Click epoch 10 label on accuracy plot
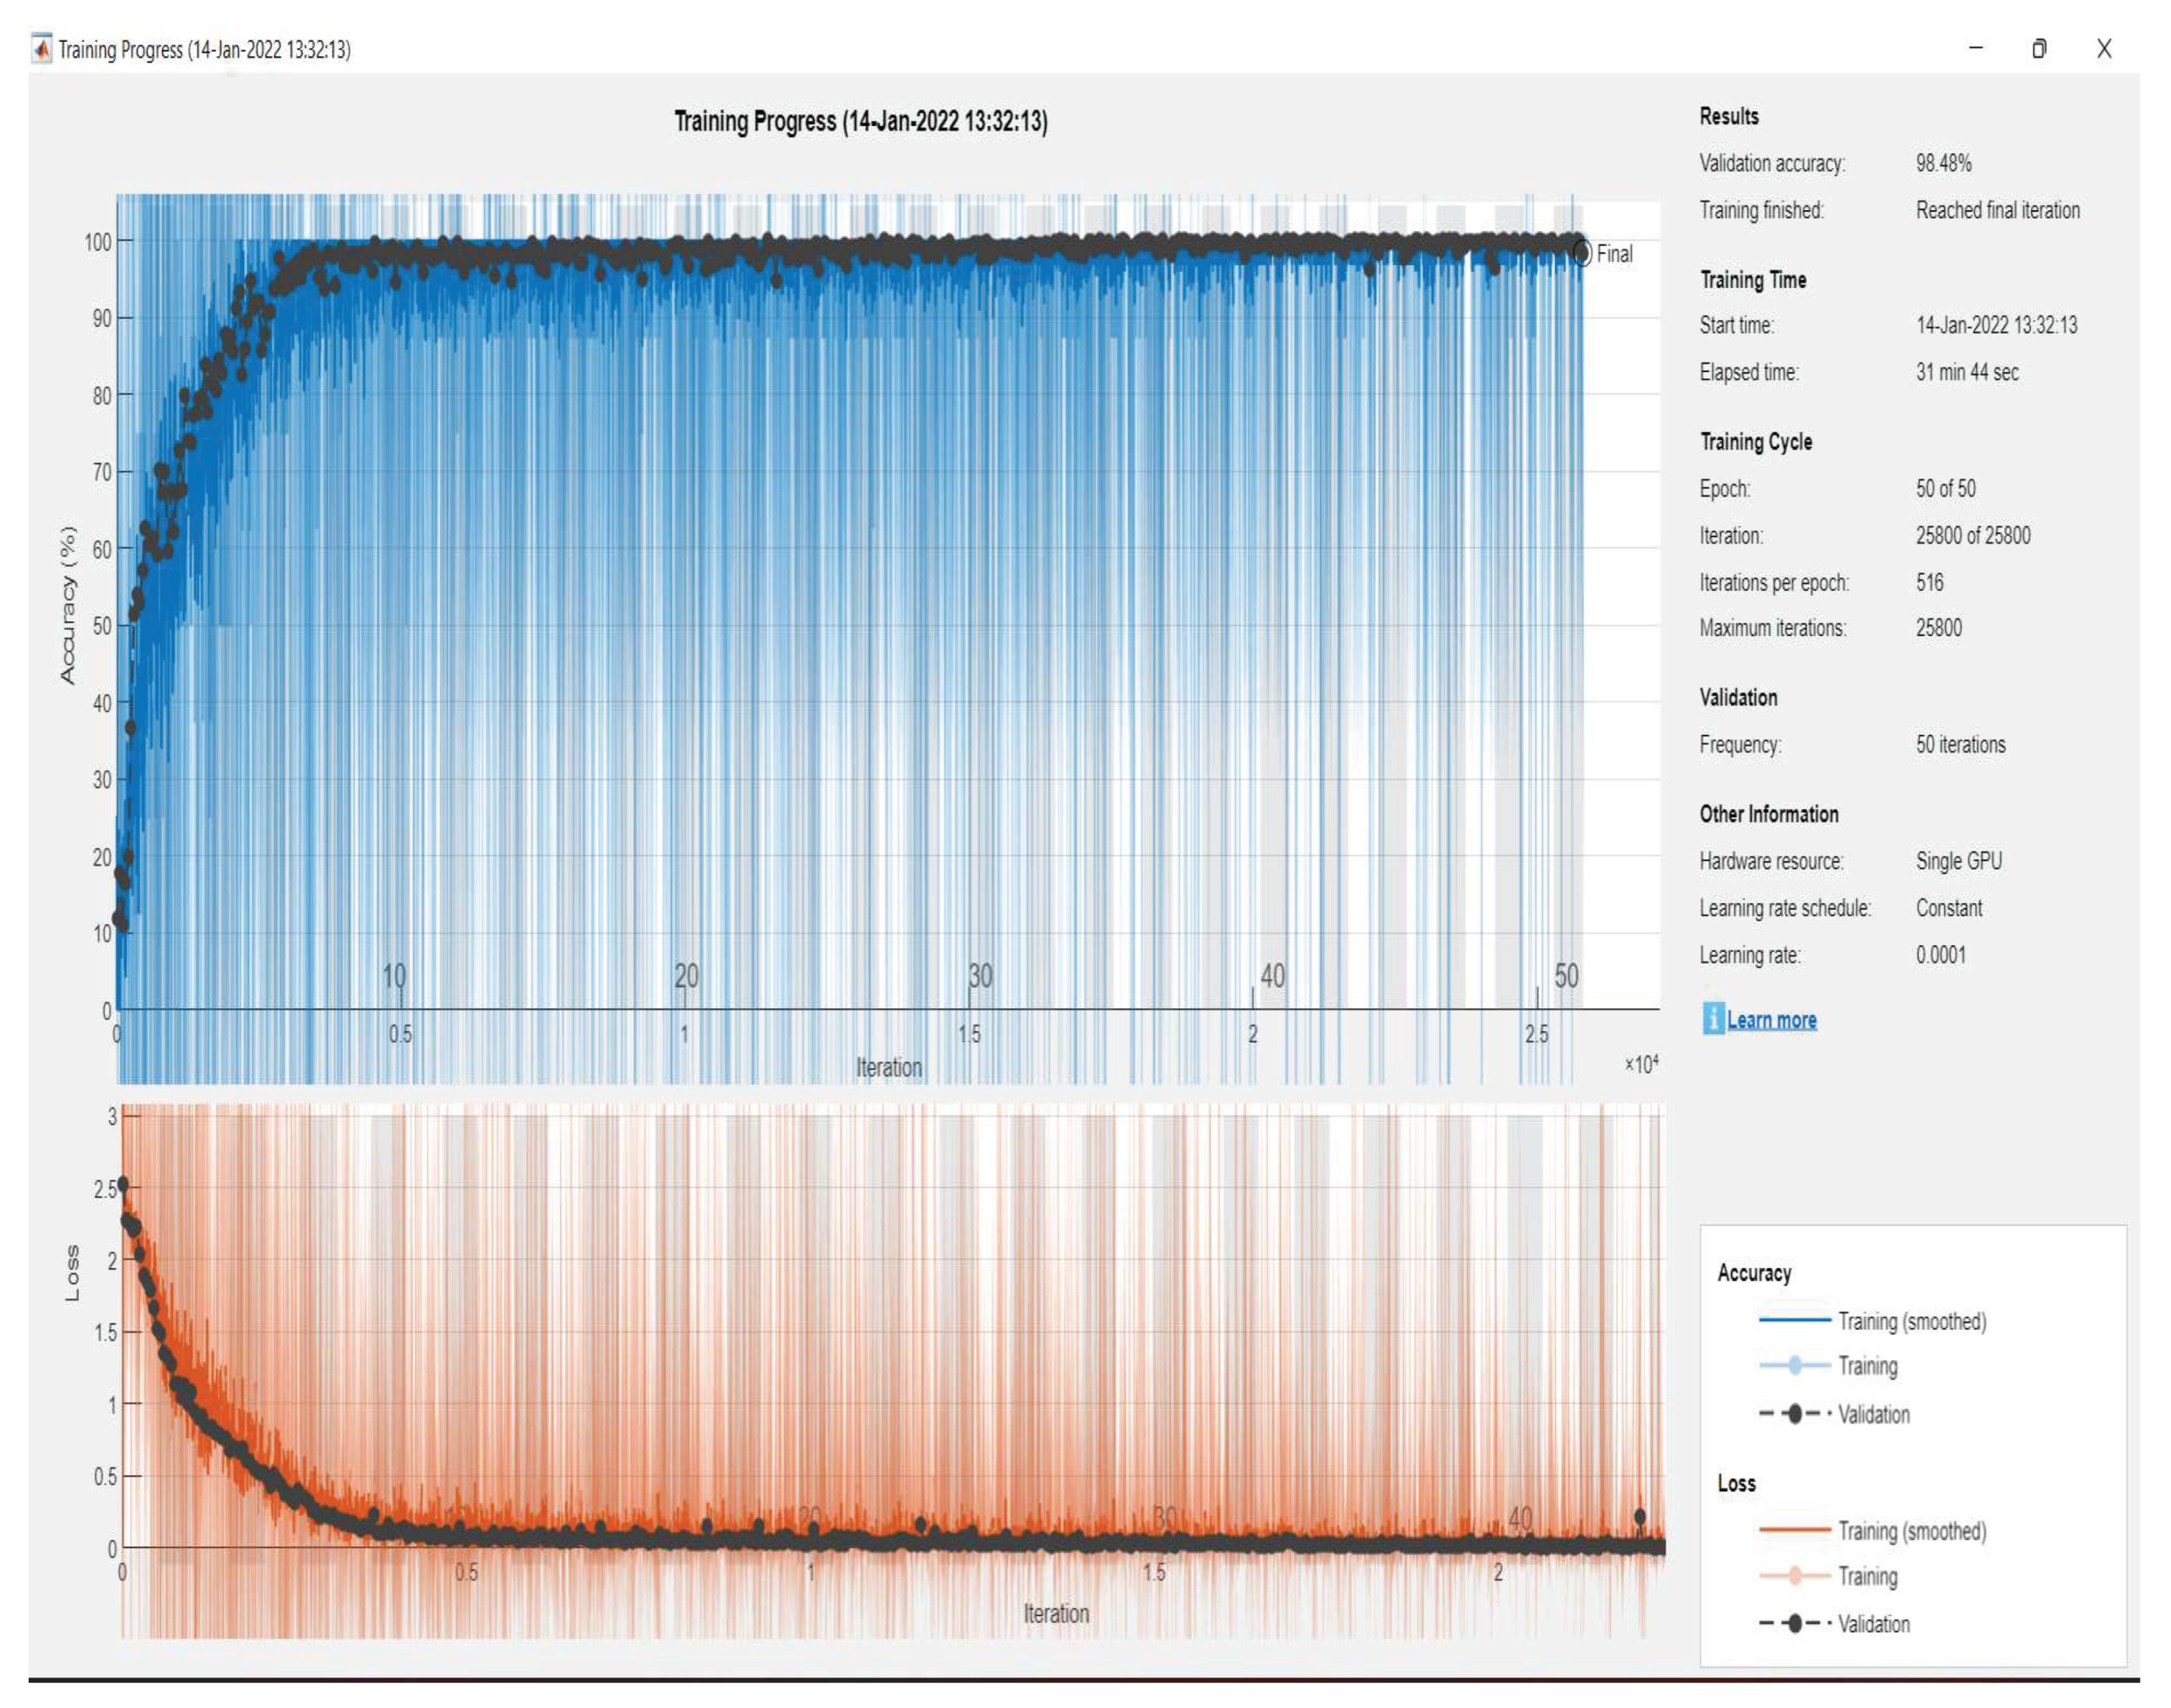The width and height of the screenshot is (2171, 1708). (394, 975)
